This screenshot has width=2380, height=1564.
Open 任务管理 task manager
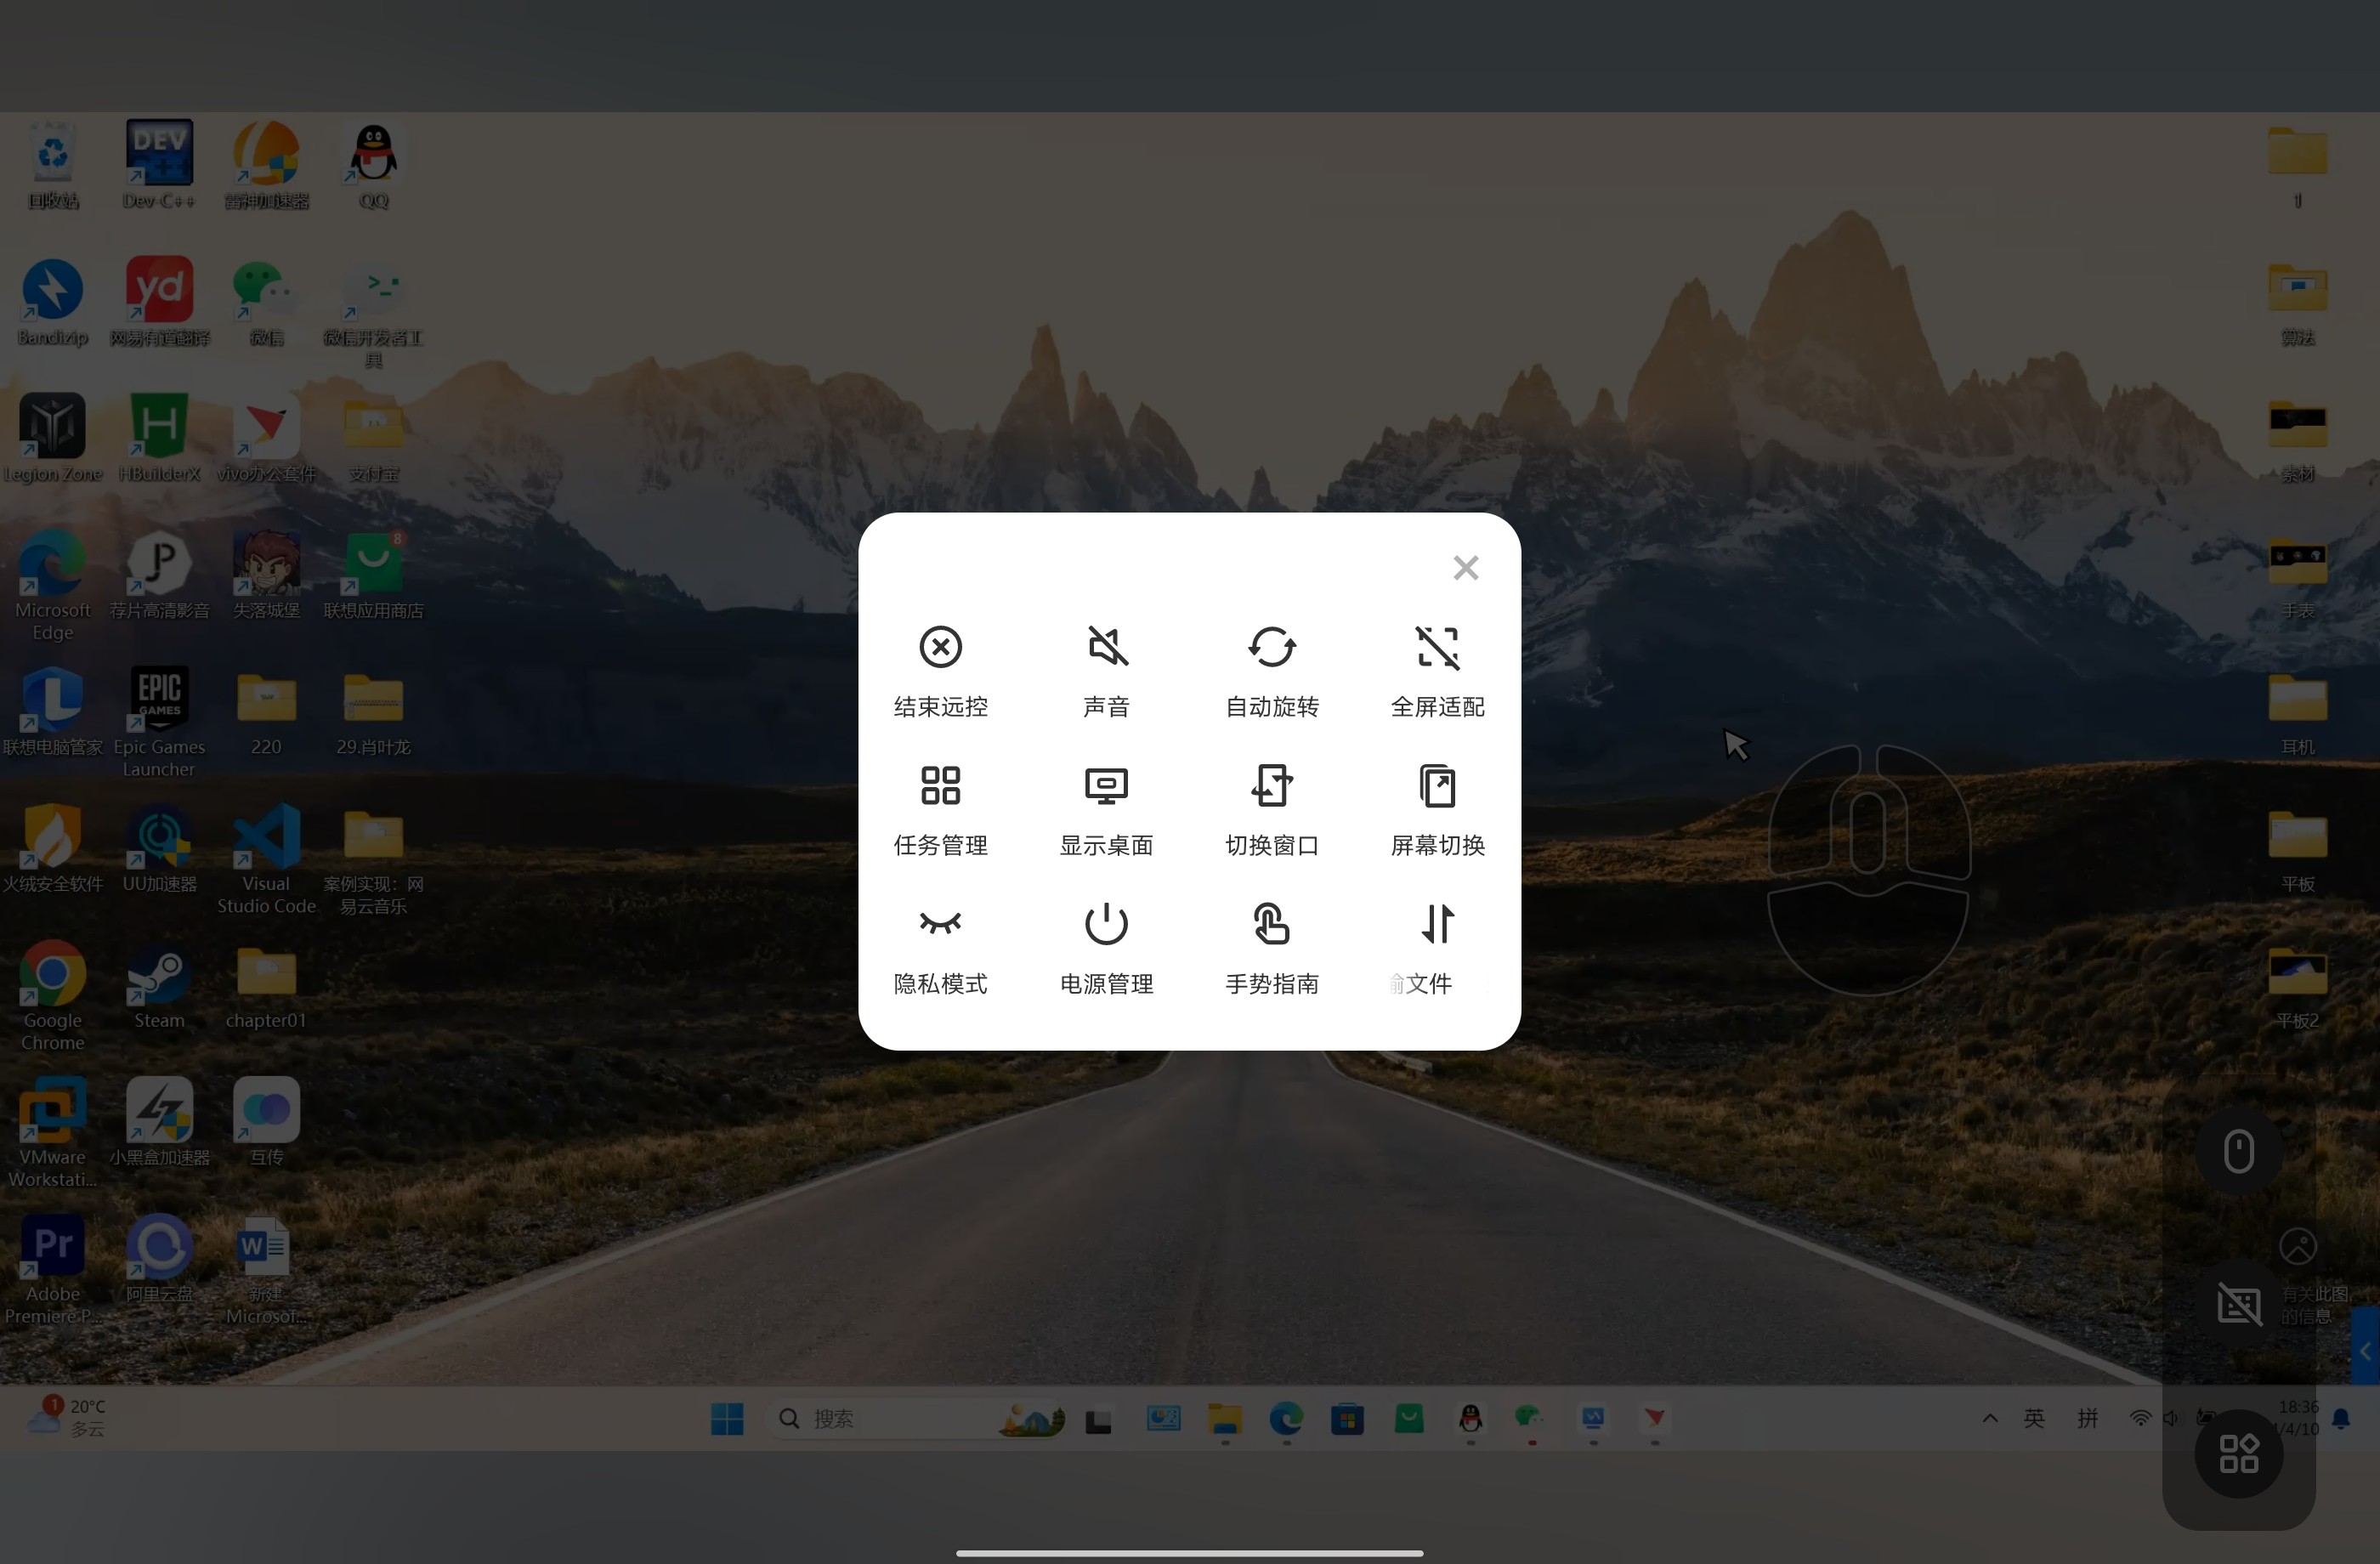point(940,809)
